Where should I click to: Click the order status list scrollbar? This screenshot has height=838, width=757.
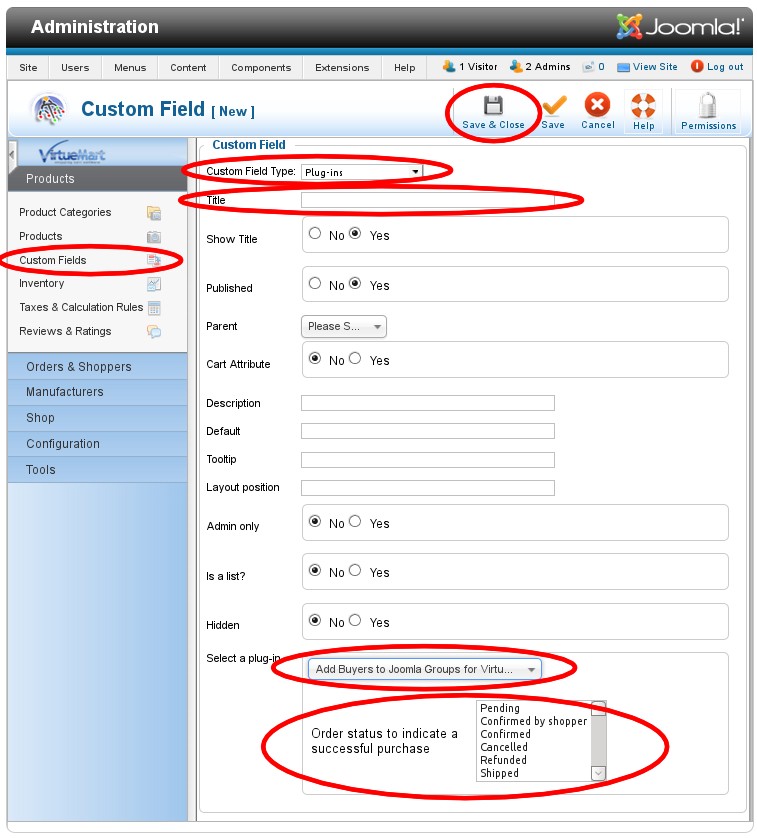click(x=598, y=740)
